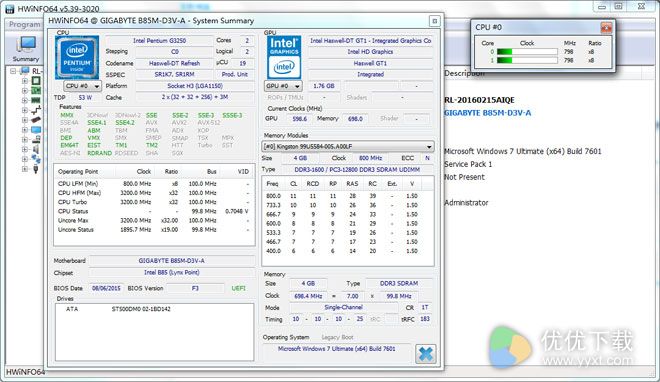Click RL-20160215AIQE computer name in main window
The height and width of the screenshot is (382, 660).
point(479,100)
